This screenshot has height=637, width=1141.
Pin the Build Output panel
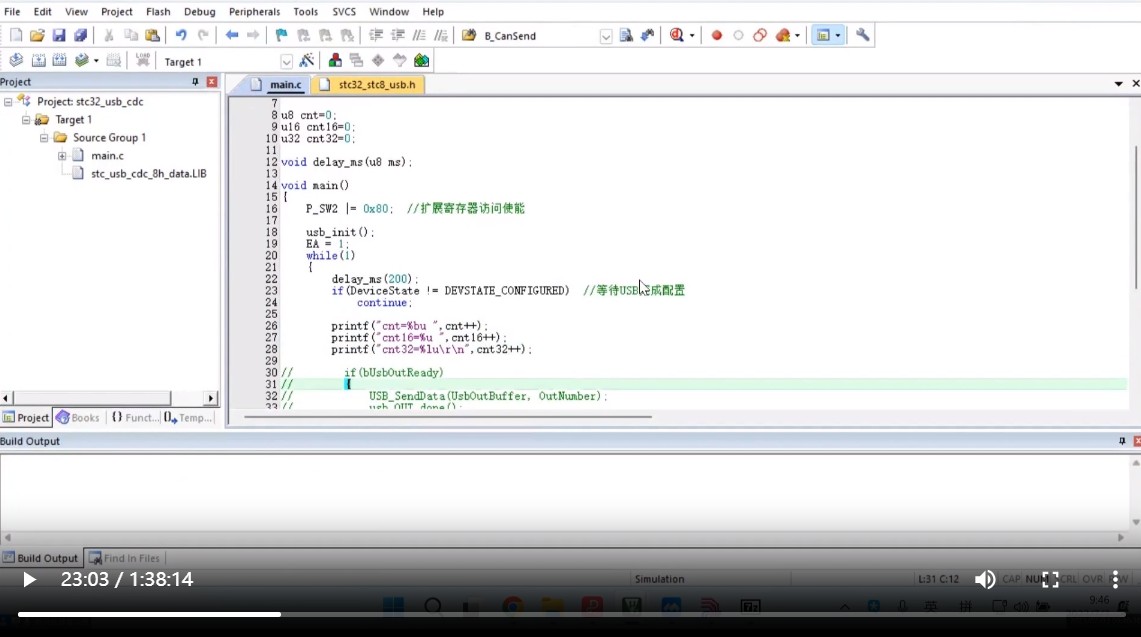[1122, 441]
